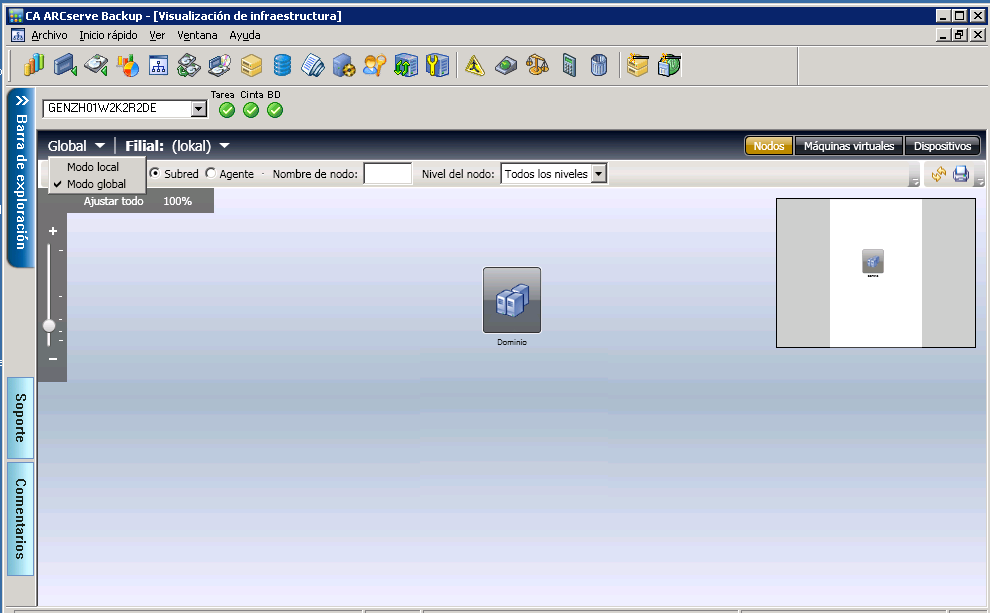Open the Comentarios side panel tab
This screenshot has width=990, height=613.
pyautogui.click(x=20, y=519)
